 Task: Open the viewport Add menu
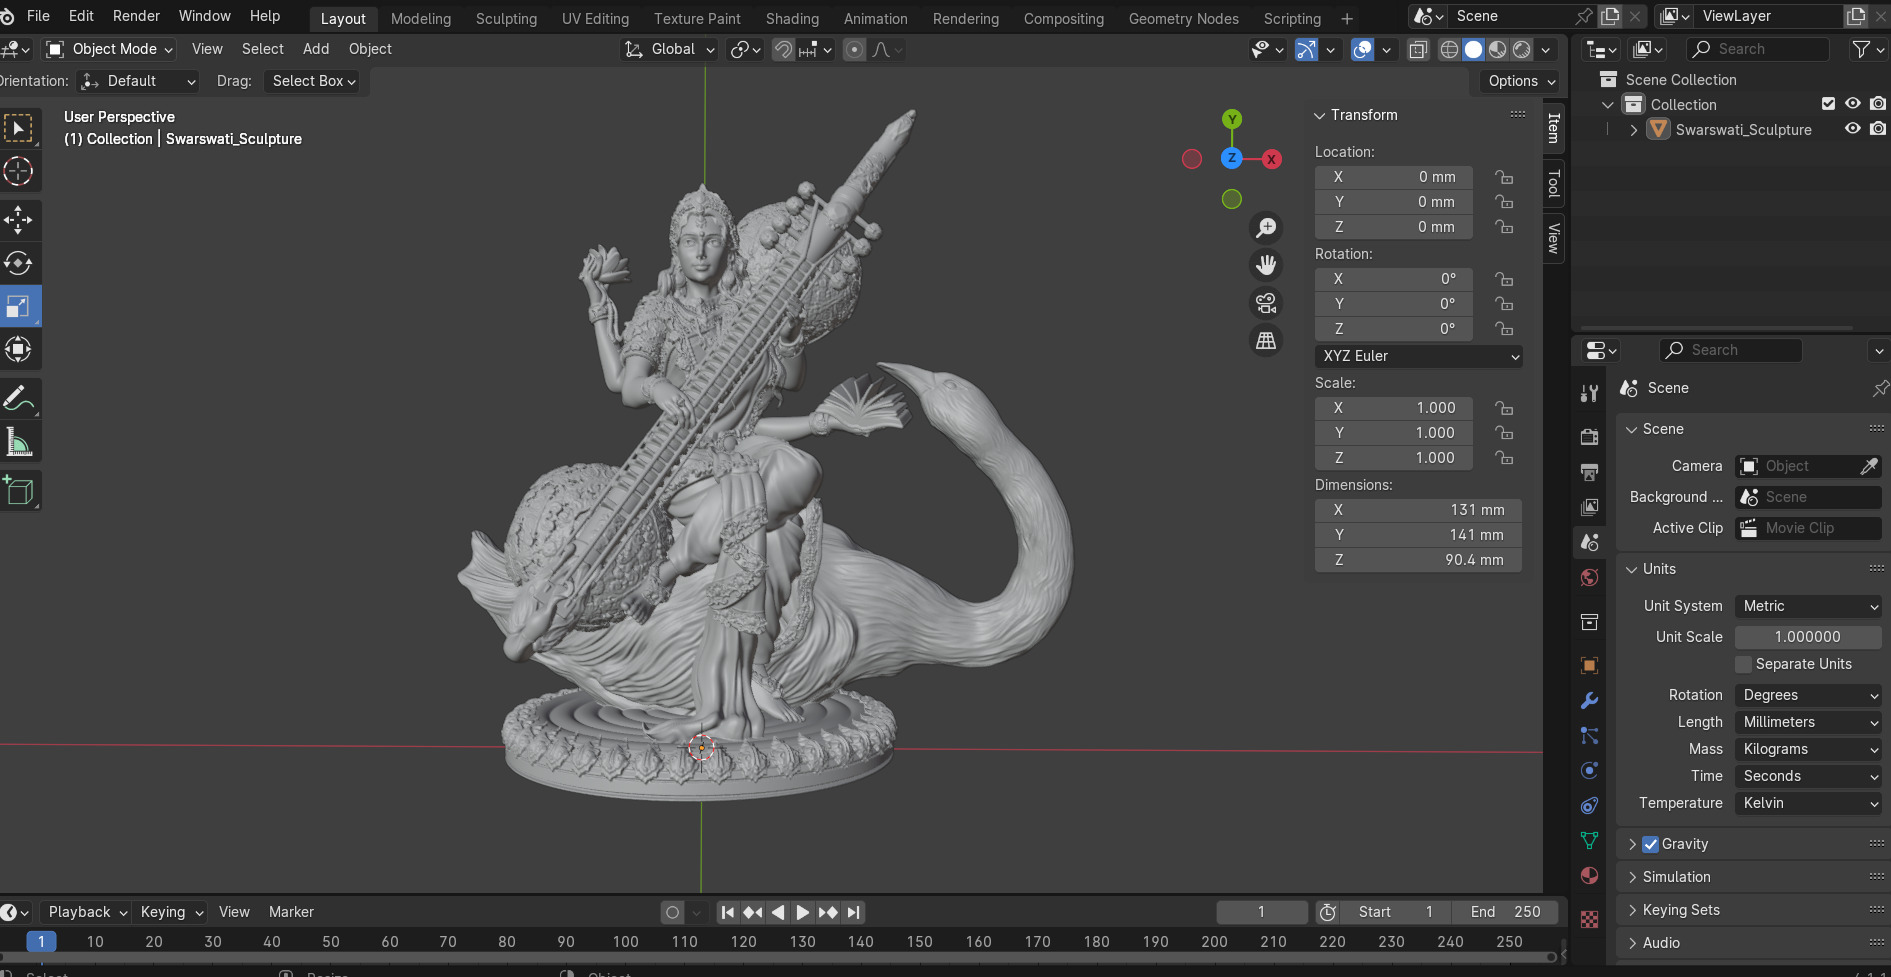tap(316, 49)
